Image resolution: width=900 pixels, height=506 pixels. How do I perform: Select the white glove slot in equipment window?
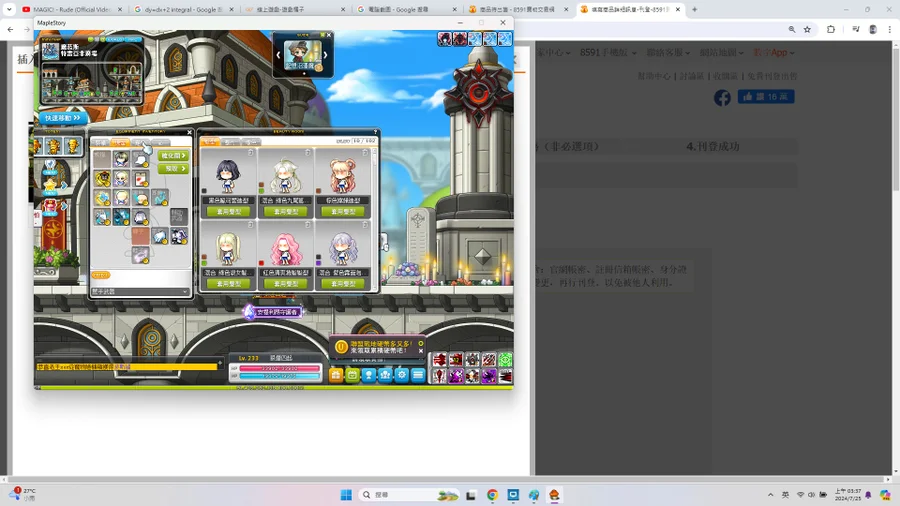(160, 236)
